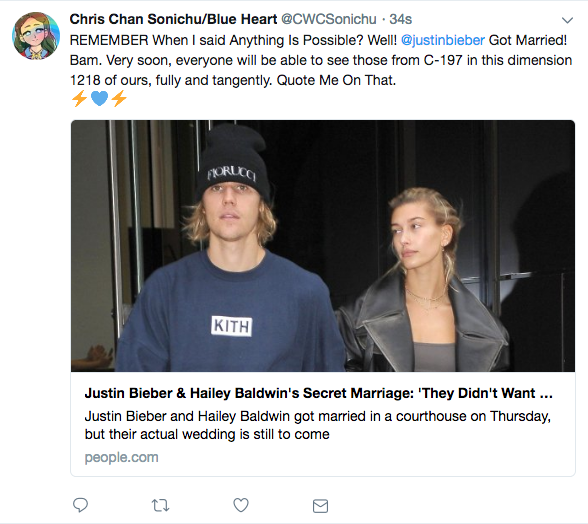
Task: Expand the tweet options chevron menu
Action: [567, 20]
